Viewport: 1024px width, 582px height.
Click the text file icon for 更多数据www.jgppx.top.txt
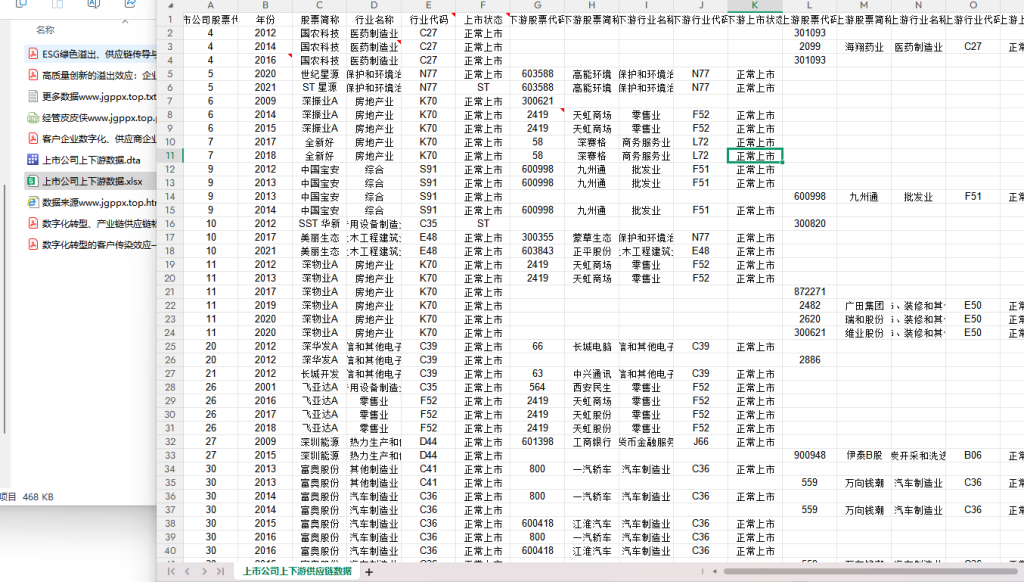pos(33,97)
